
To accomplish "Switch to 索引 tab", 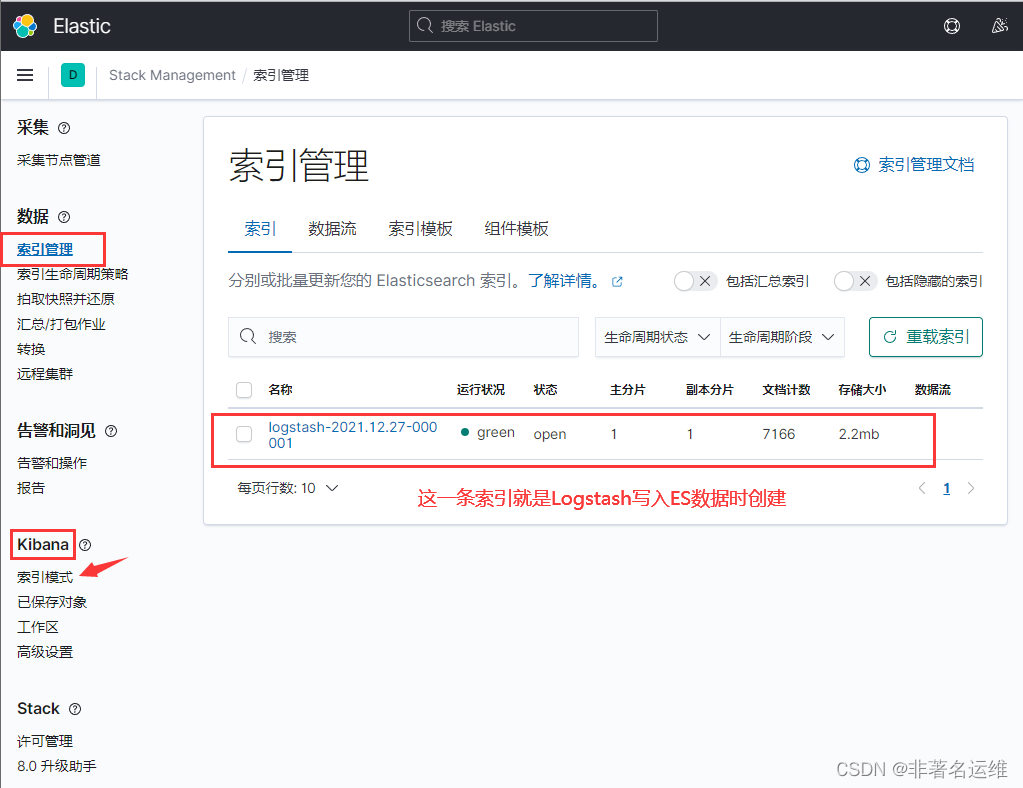I will point(260,229).
